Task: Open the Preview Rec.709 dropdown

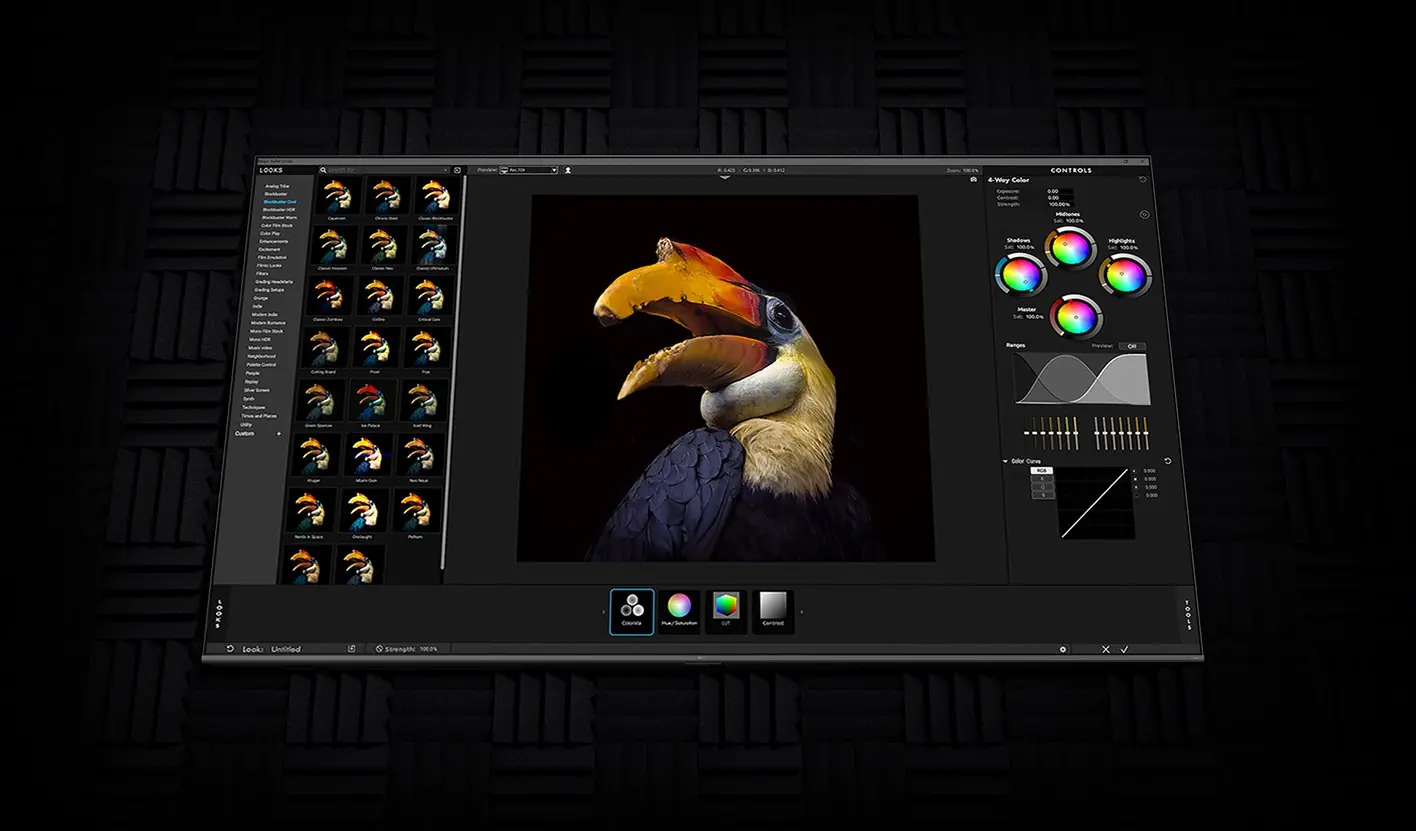Action: (x=528, y=170)
